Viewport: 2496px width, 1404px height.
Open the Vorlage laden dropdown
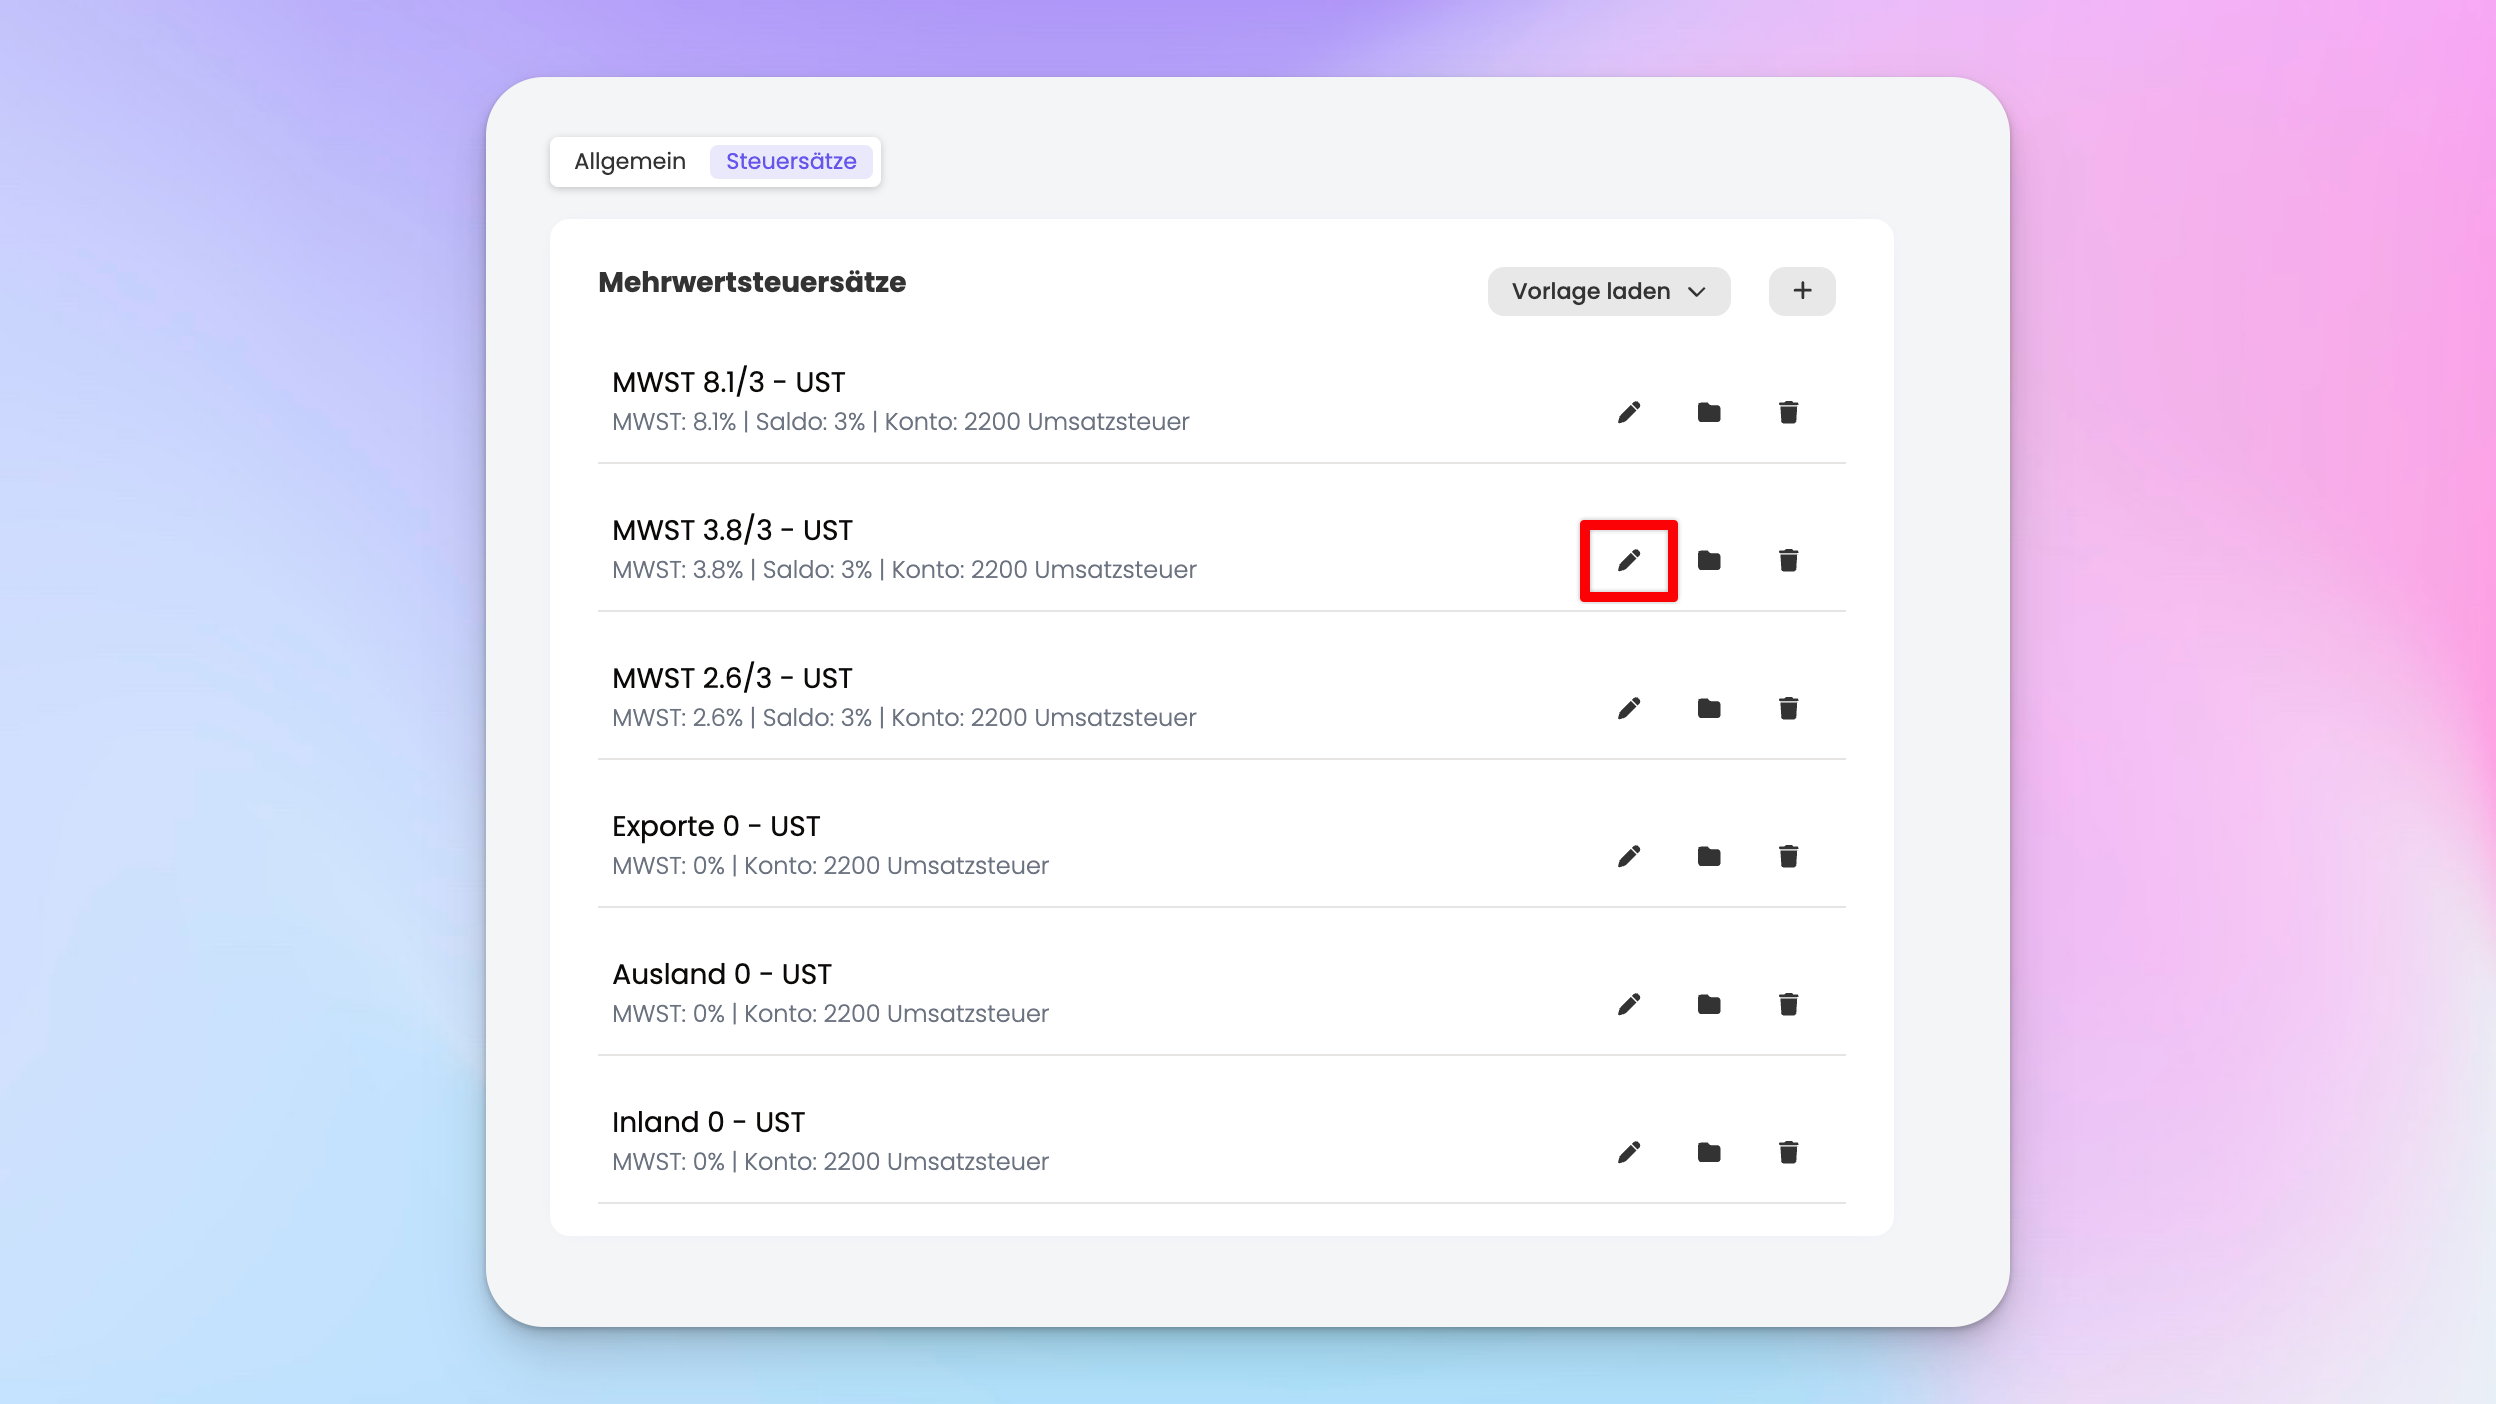[x=1608, y=291]
